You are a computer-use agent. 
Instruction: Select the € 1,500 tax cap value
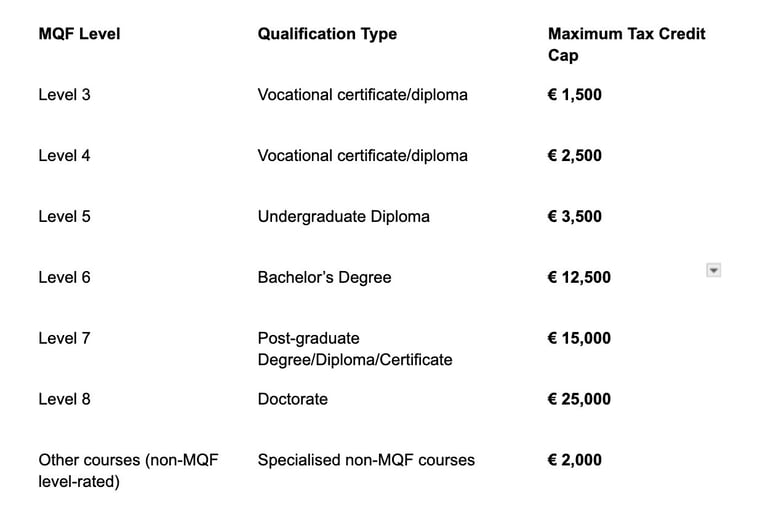pyautogui.click(x=575, y=95)
